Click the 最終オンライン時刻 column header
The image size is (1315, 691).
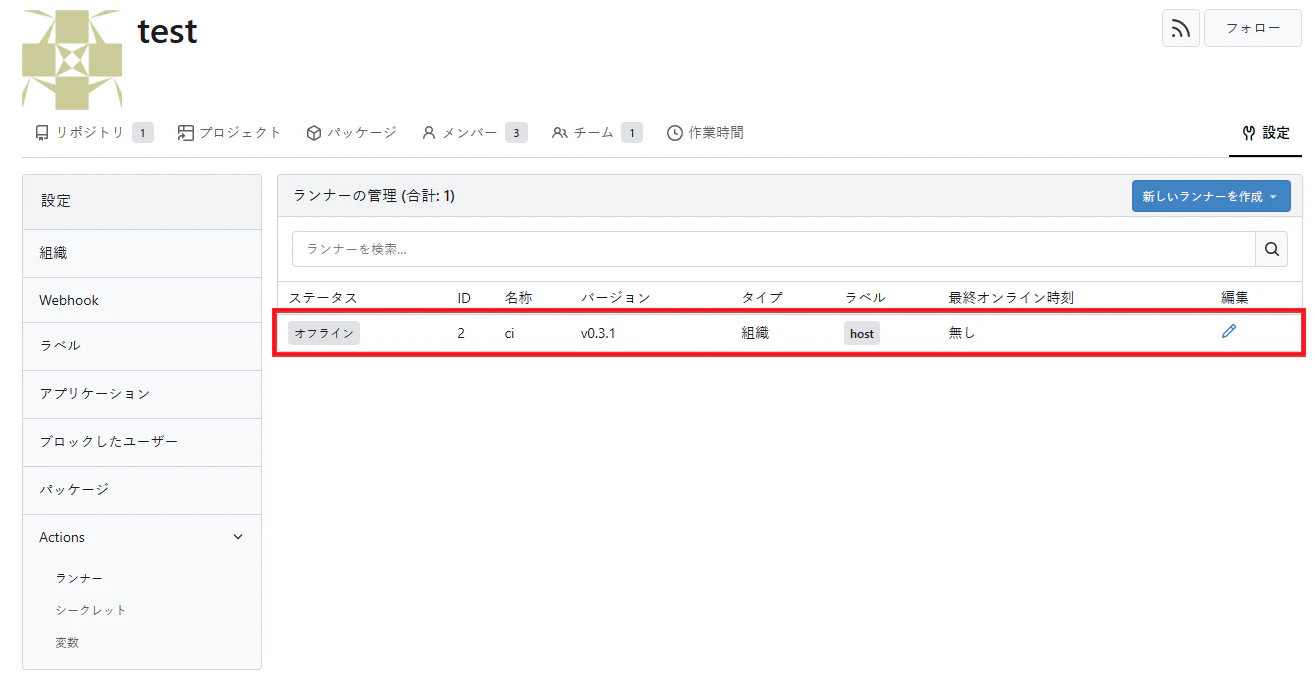click(1011, 297)
